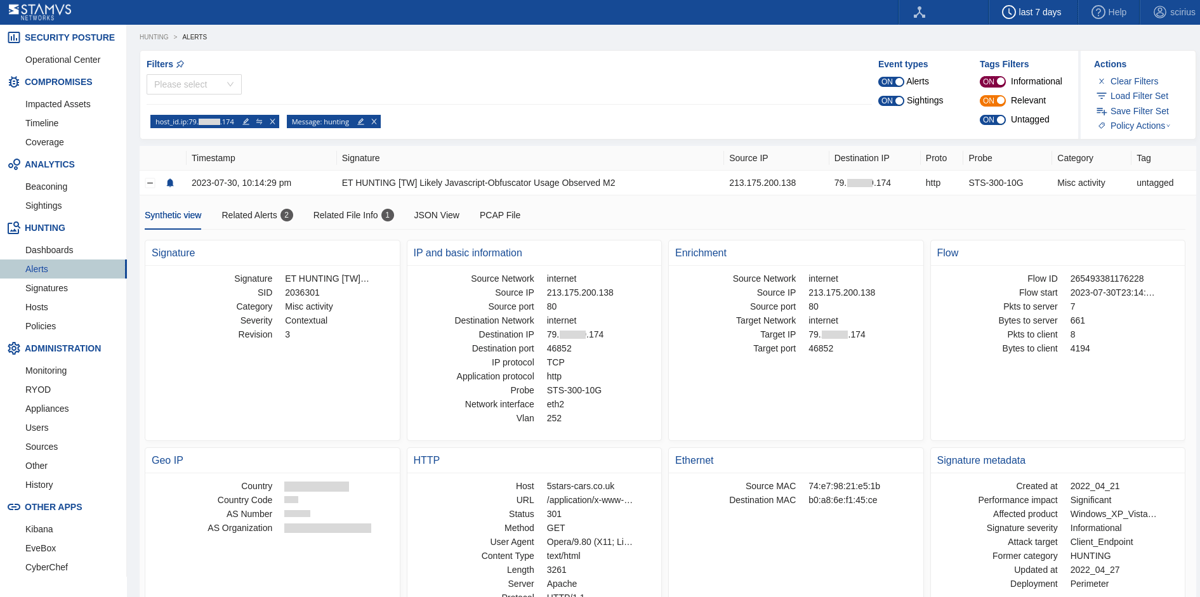Pin the Filters panel
Image resolution: width=1200 pixels, height=597 pixels.
coord(181,64)
